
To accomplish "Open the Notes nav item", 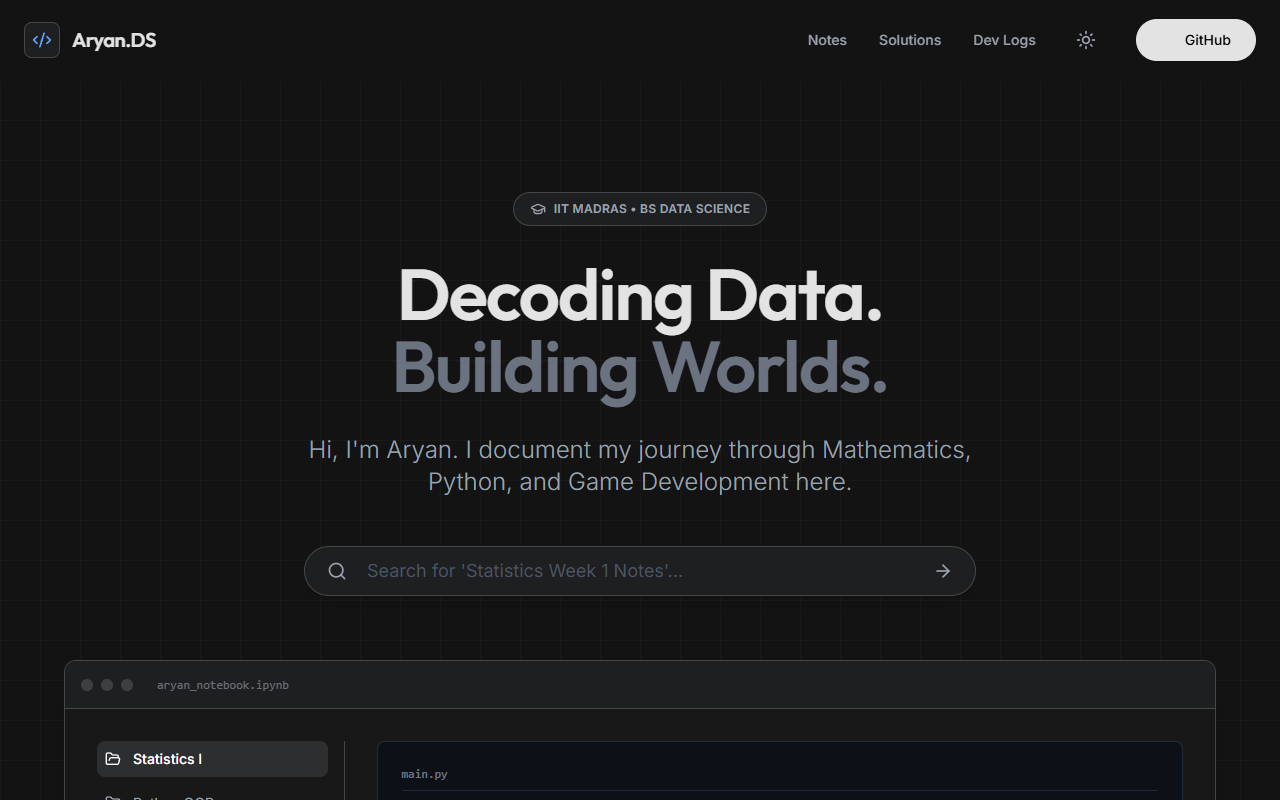I will [827, 40].
